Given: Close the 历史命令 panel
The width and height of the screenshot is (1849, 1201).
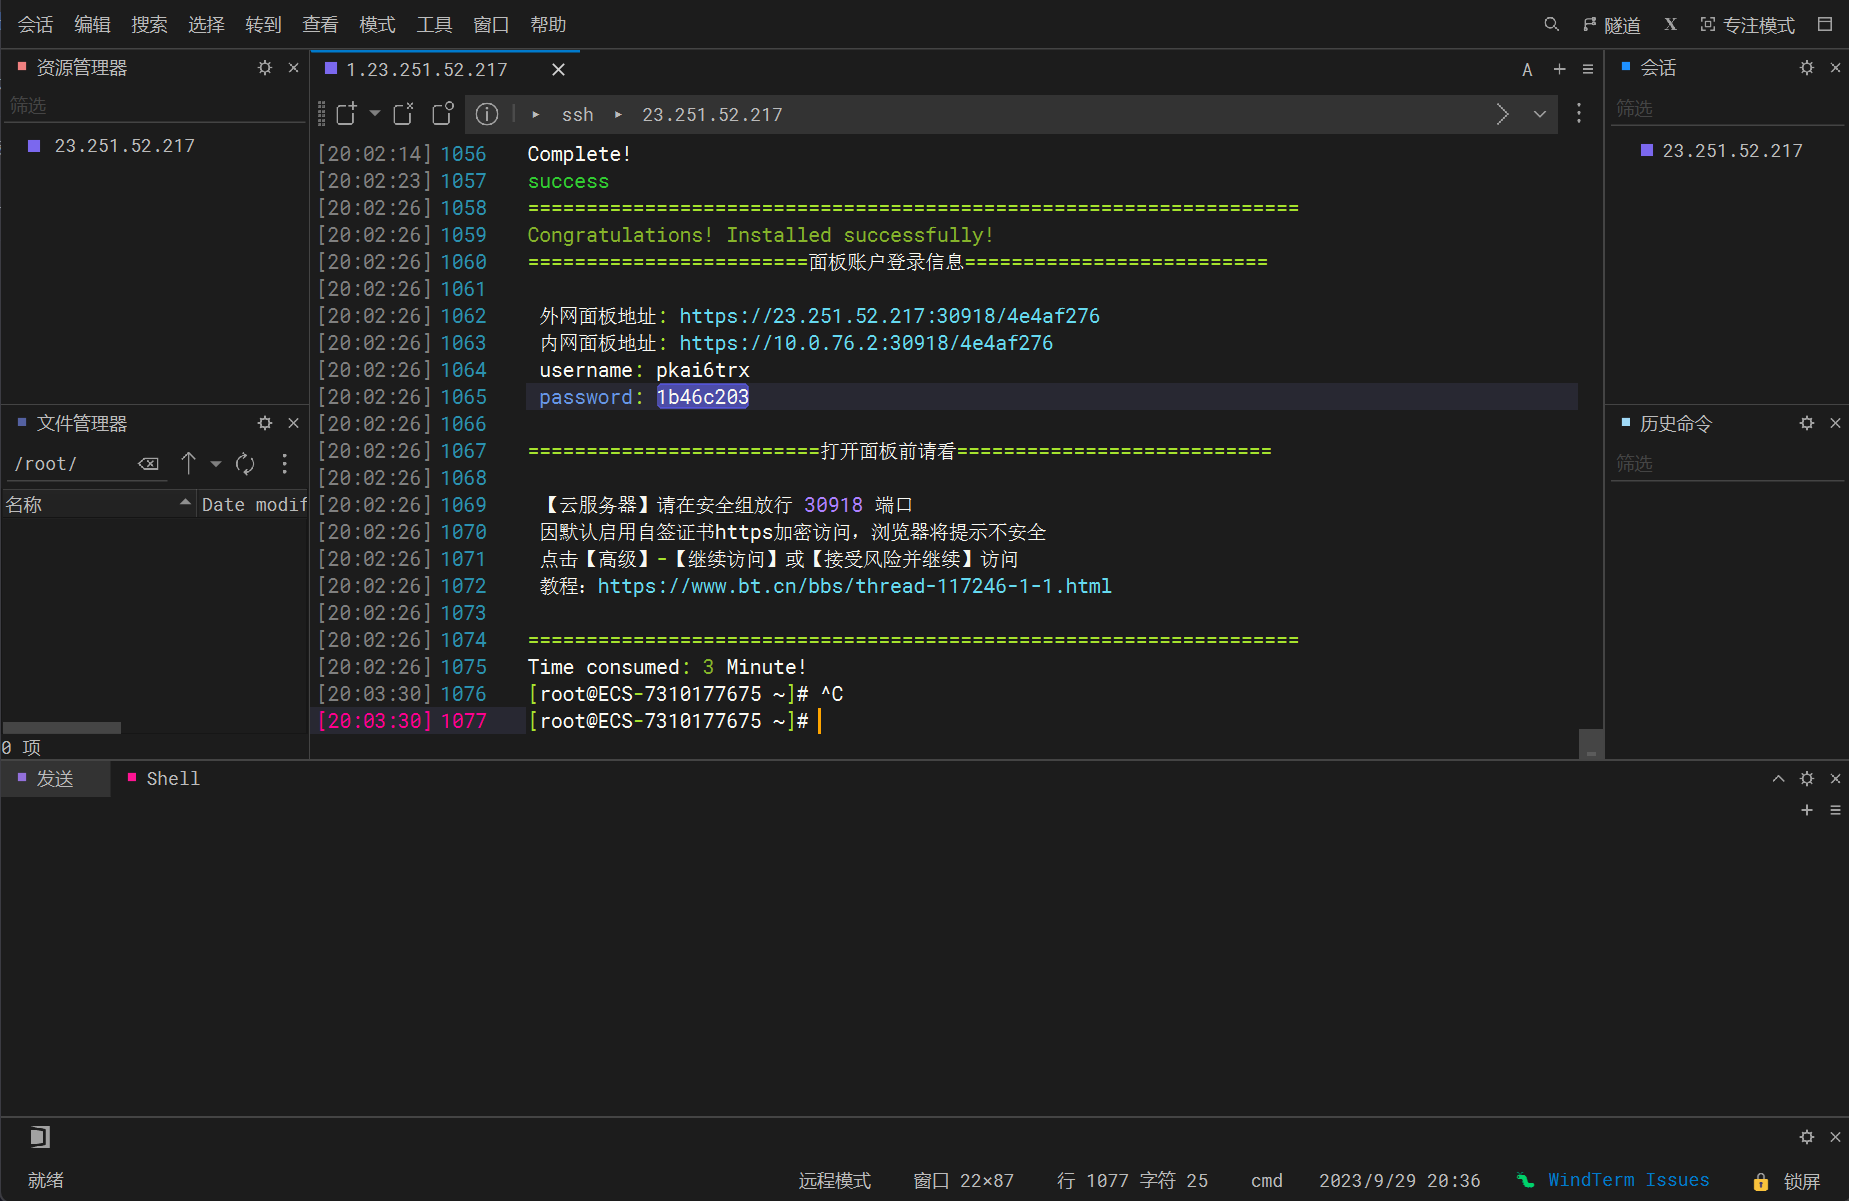Looking at the screenshot, I should 1836,423.
